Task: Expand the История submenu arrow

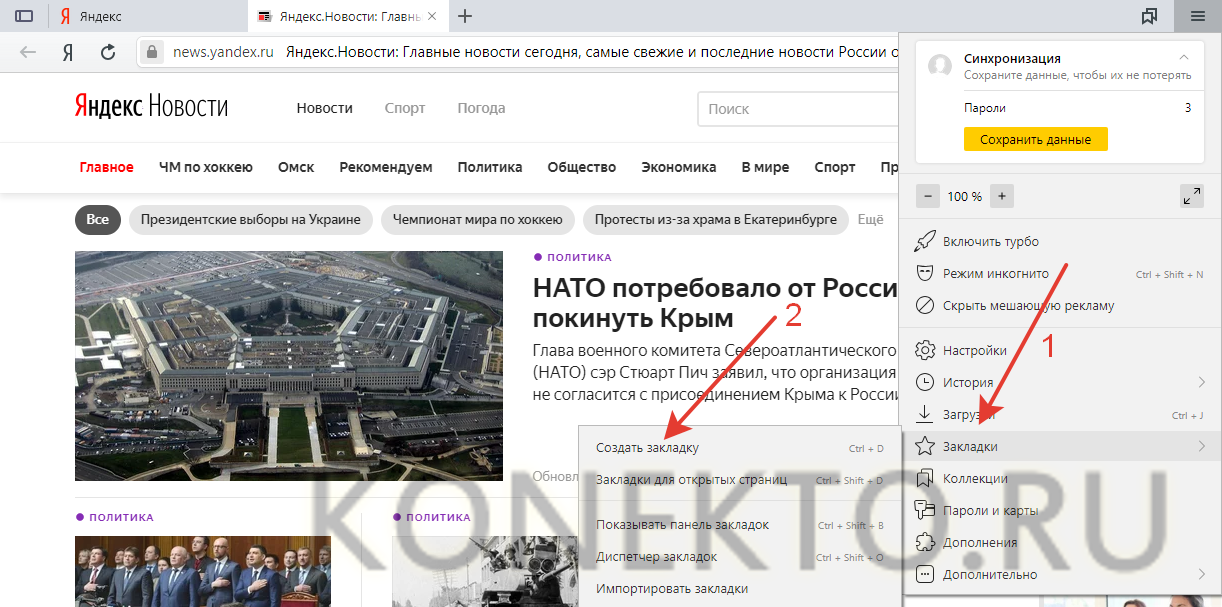Action: [1201, 382]
